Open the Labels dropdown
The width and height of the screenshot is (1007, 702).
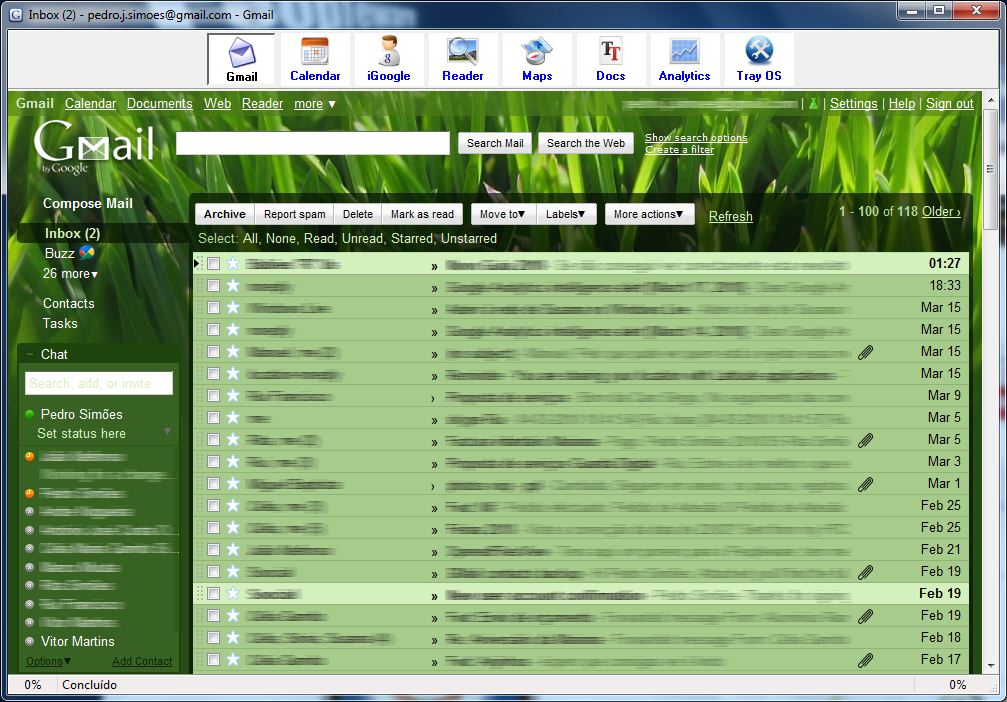565,214
